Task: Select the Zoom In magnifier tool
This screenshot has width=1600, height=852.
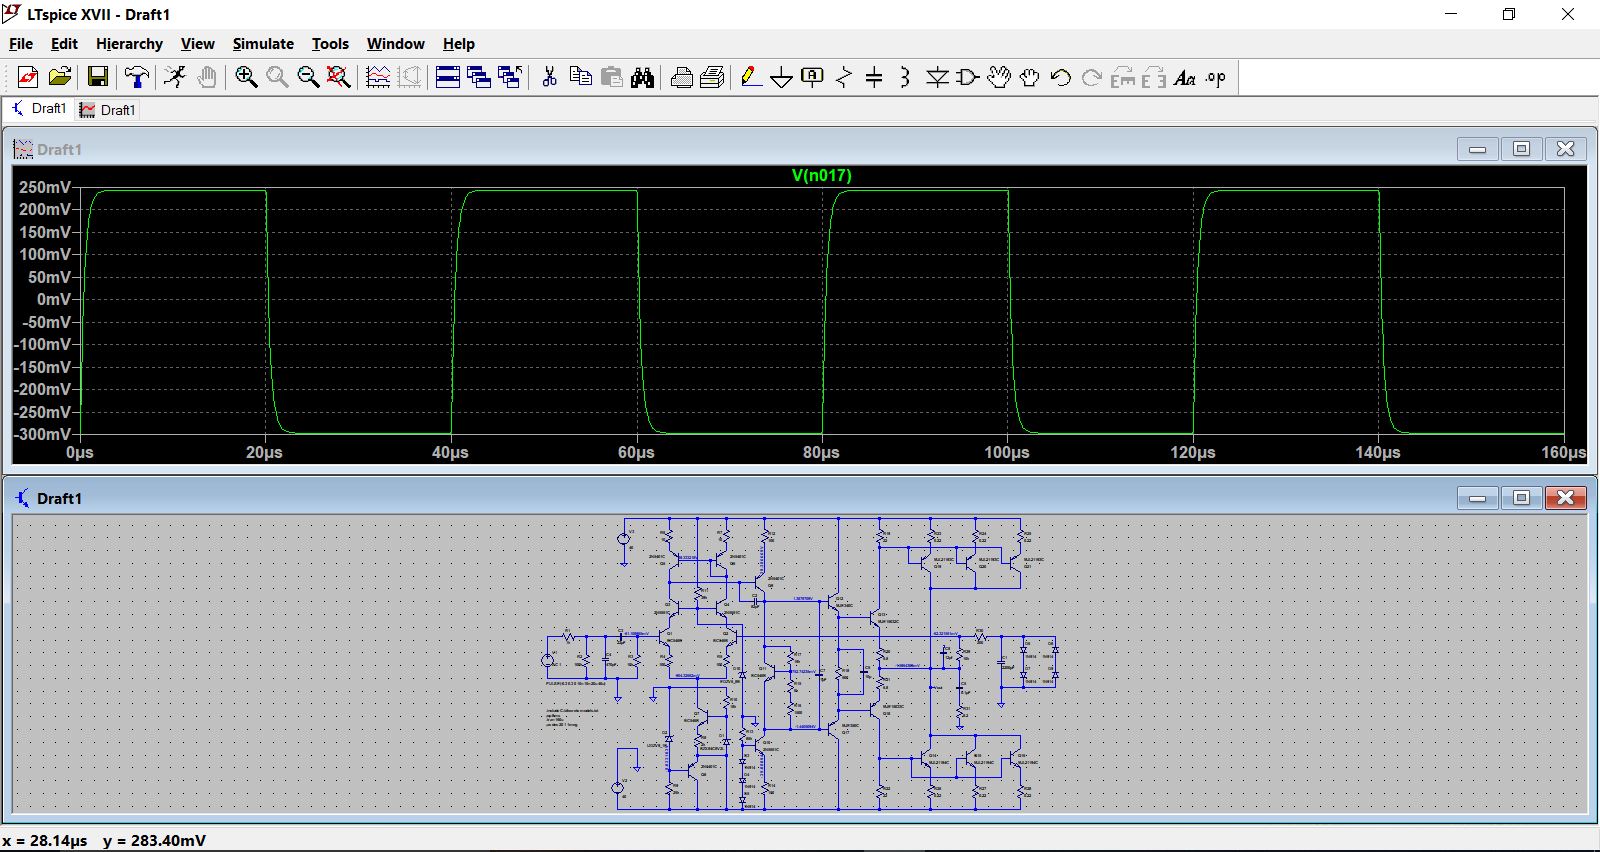Action: 246,77
